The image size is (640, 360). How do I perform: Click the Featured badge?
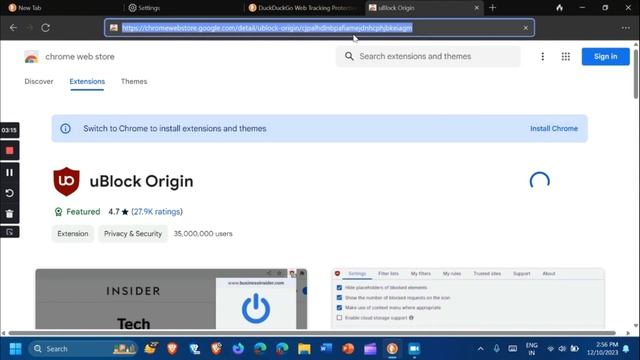[78, 212]
